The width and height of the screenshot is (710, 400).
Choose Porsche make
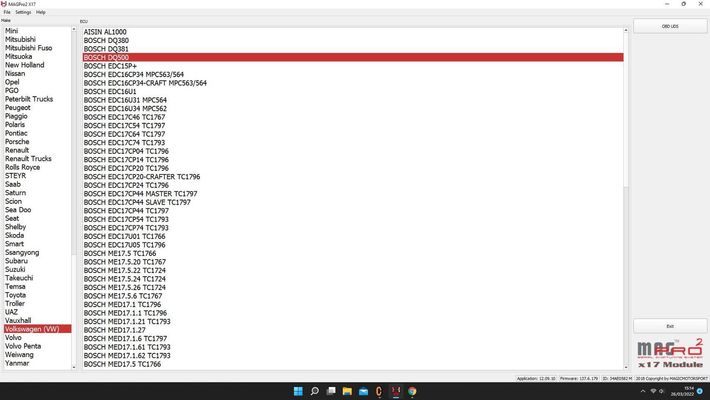coord(37,141)
